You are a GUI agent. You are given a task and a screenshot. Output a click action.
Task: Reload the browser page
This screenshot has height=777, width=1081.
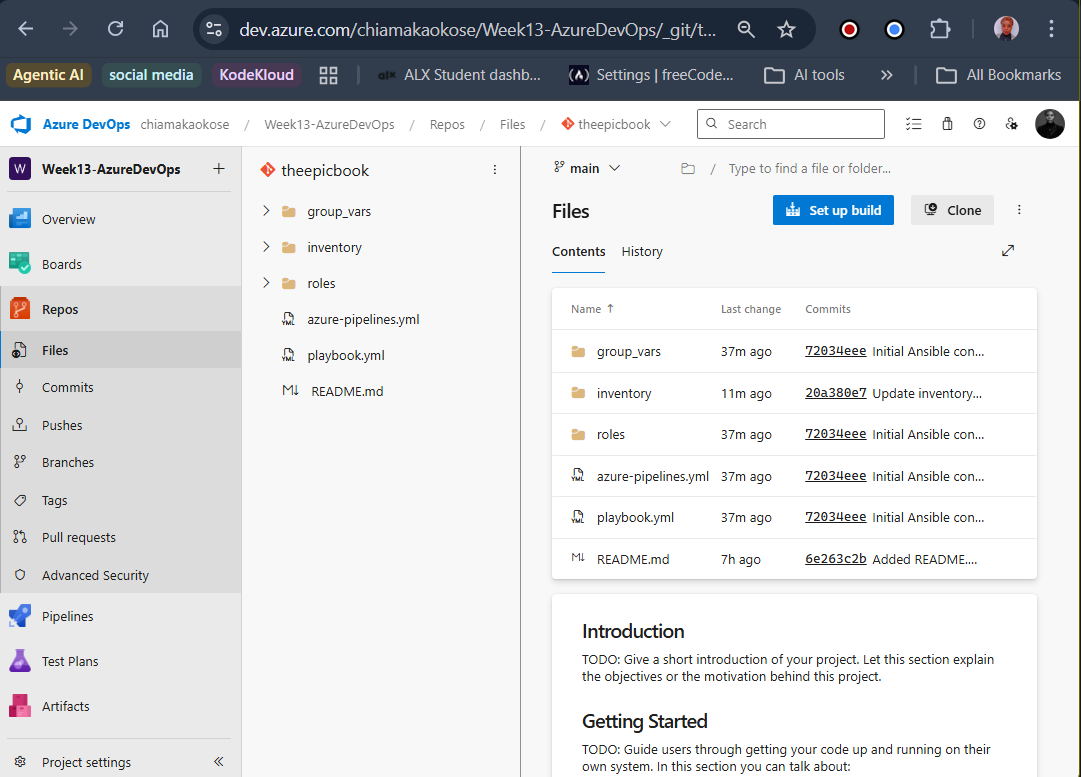tap(115, 29)
